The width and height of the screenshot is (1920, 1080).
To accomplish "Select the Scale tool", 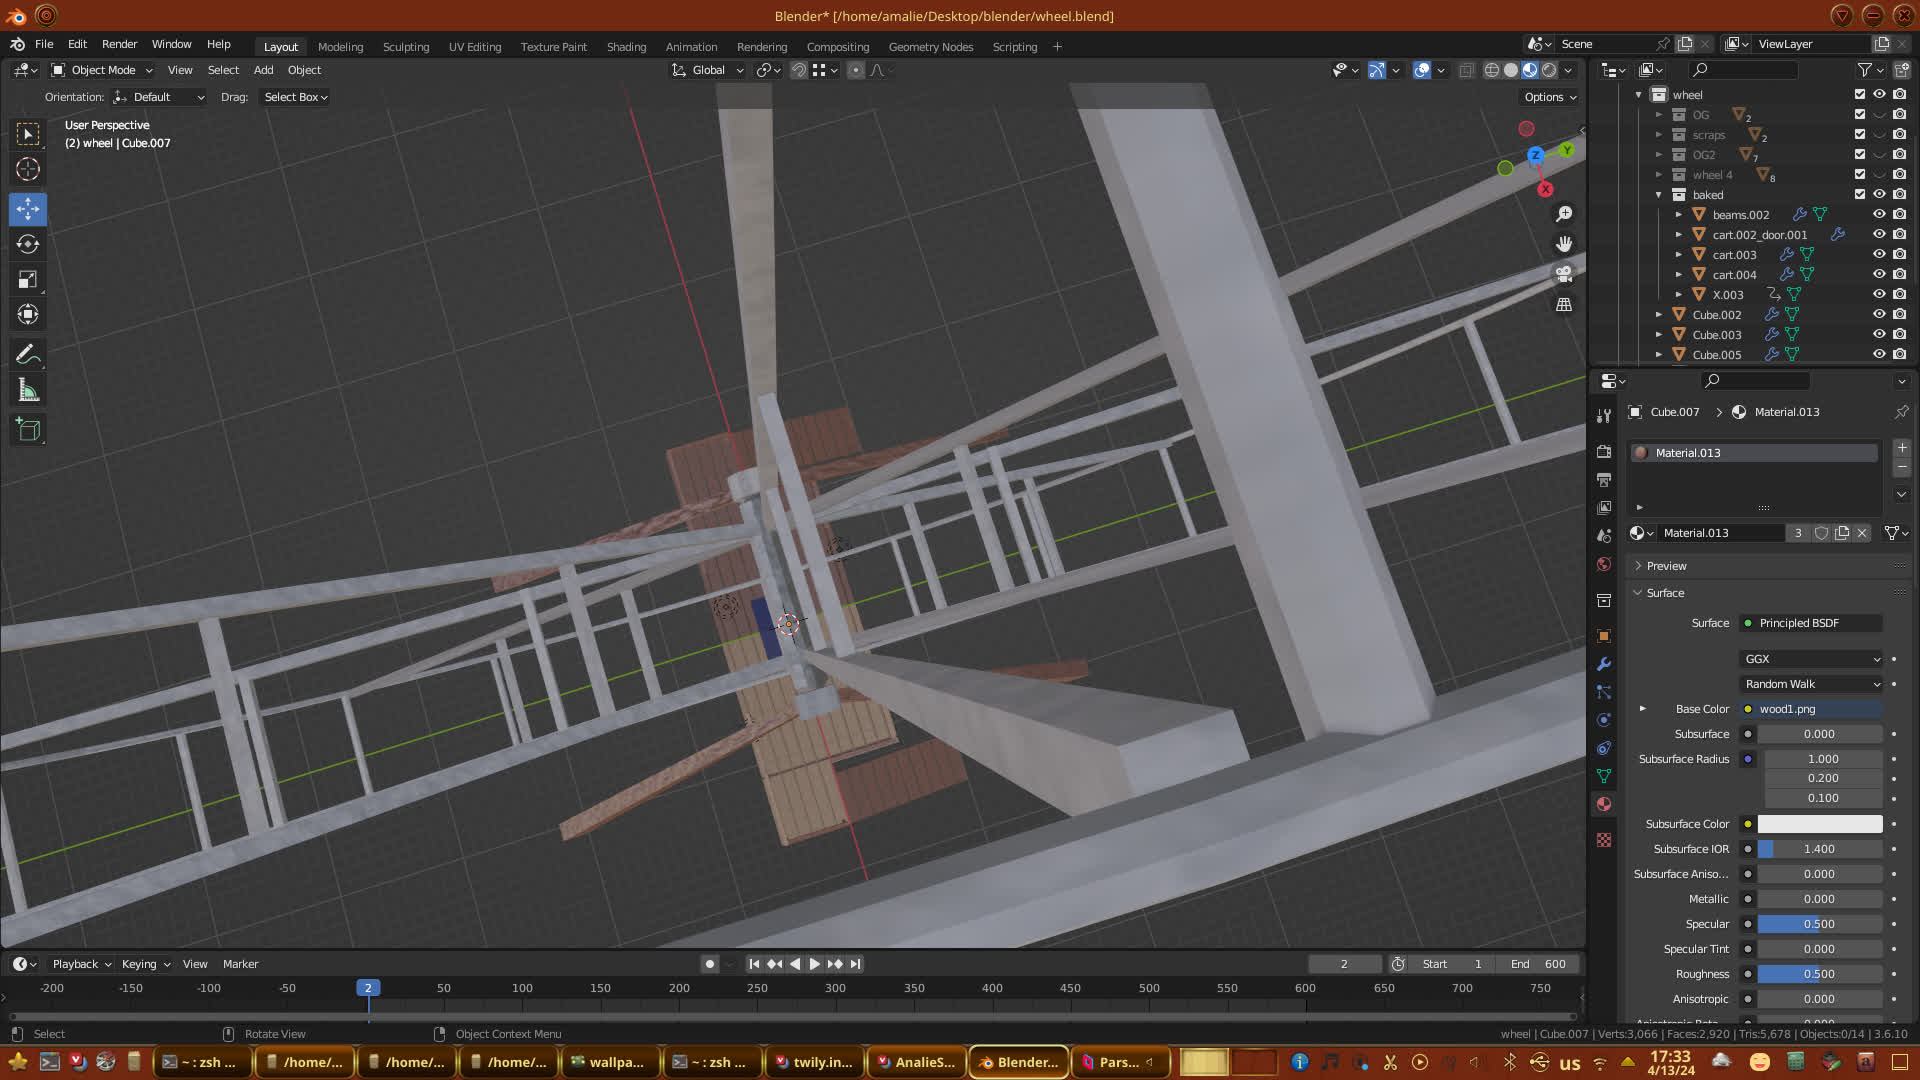I will pyautogui.click(x=28, y=280).
